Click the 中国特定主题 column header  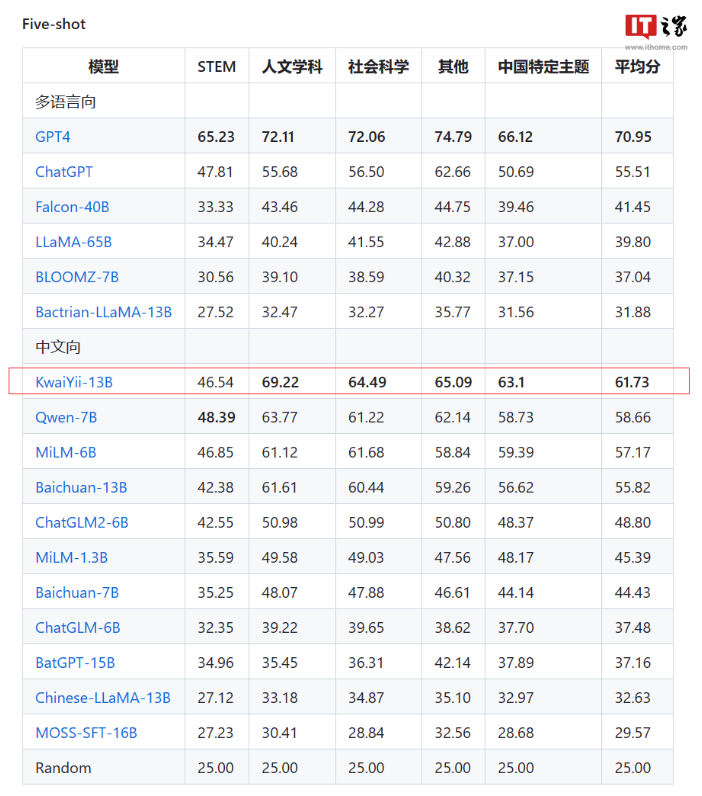click(x=544, y=67)
